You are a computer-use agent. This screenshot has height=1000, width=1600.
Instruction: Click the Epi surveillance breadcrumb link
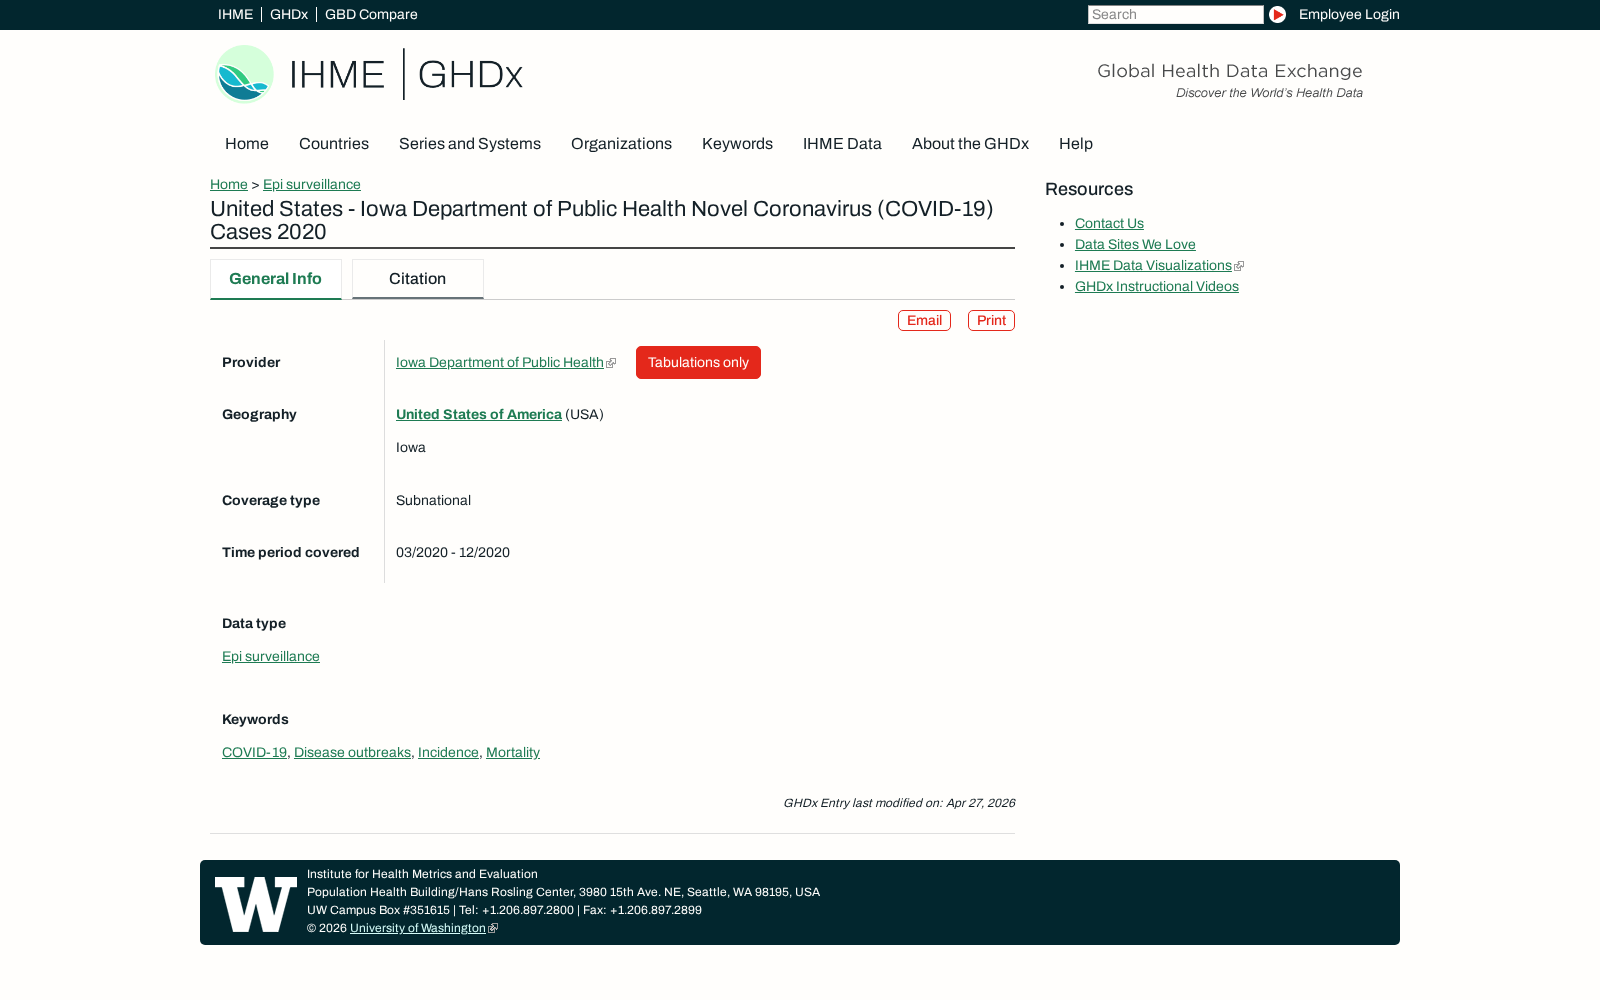click(312, 184)
